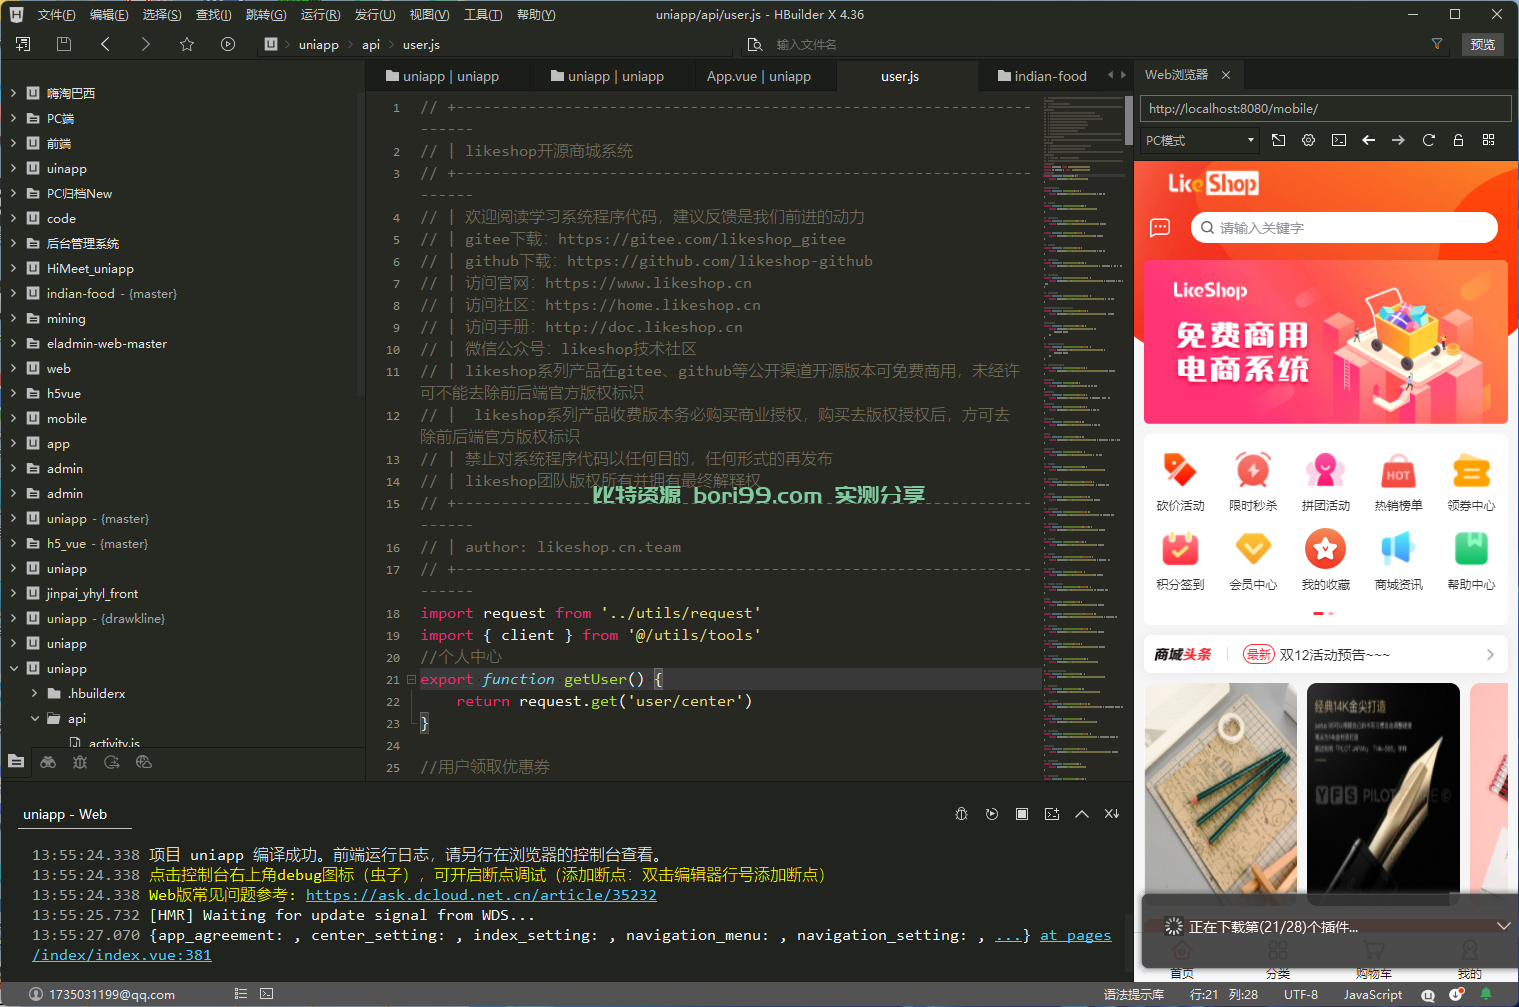Open the ask.dcloud.net.cn article link
The height and width of the screenshot is (1007, 1519).
[x=481, y=895]
